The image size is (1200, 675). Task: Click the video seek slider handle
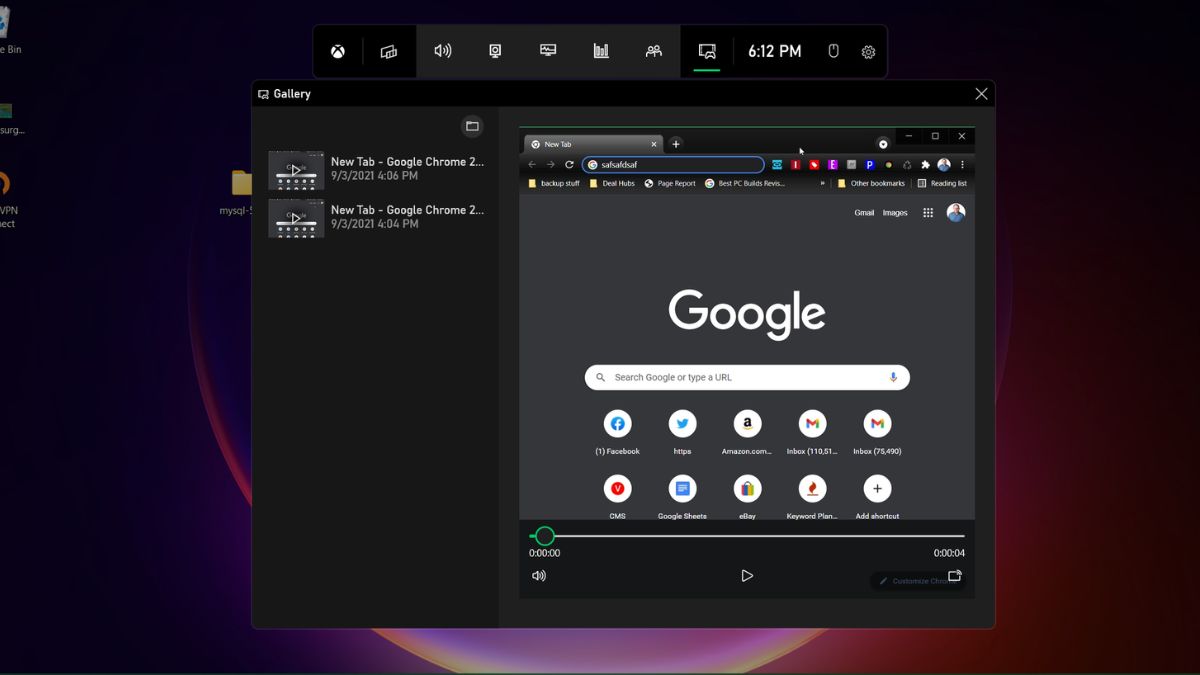click(x=544, y=536)
